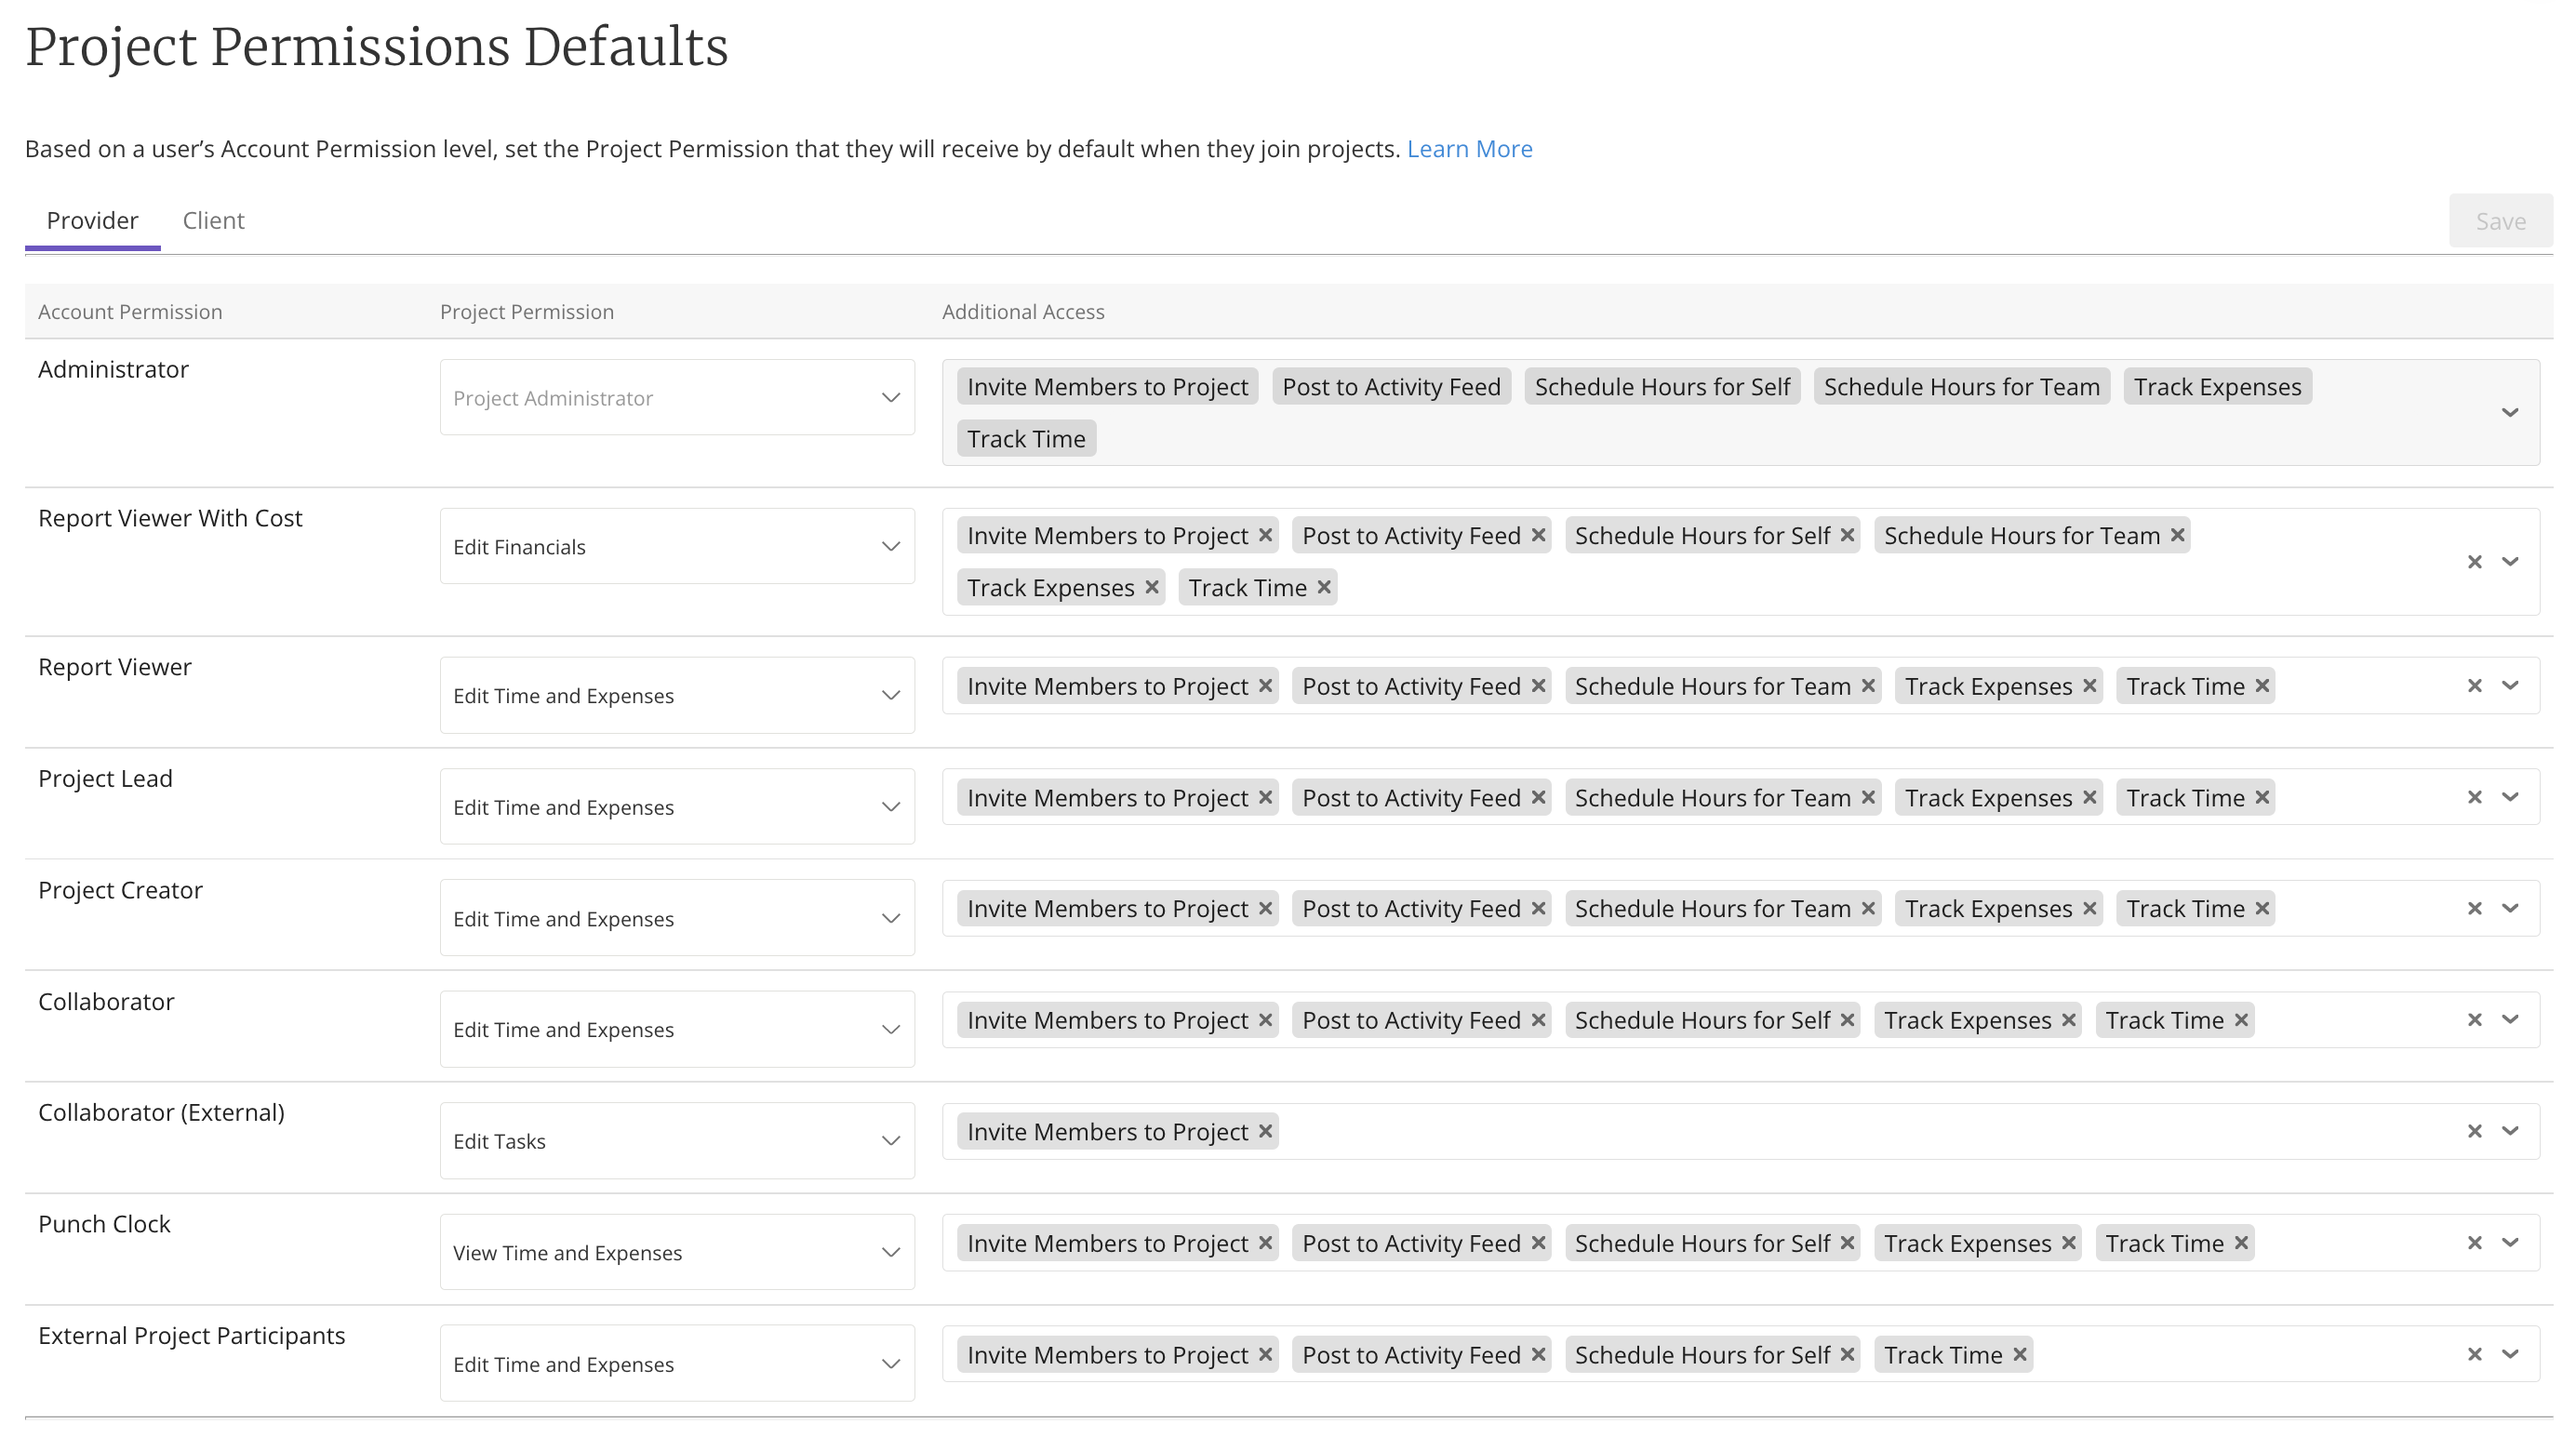This screenshot has width=2576, height=1437.
Task: Remove Invite Members tag from Collaborator (External) row
Action: click(1265, 1131)
